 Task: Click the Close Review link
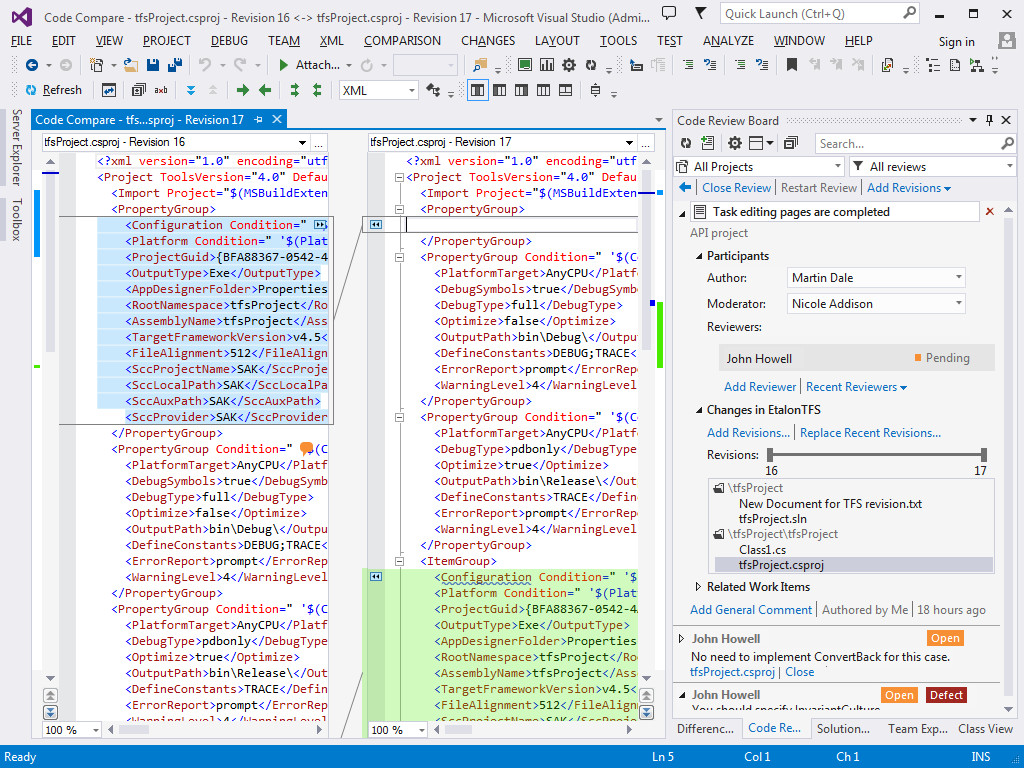[x=736, y=188]
